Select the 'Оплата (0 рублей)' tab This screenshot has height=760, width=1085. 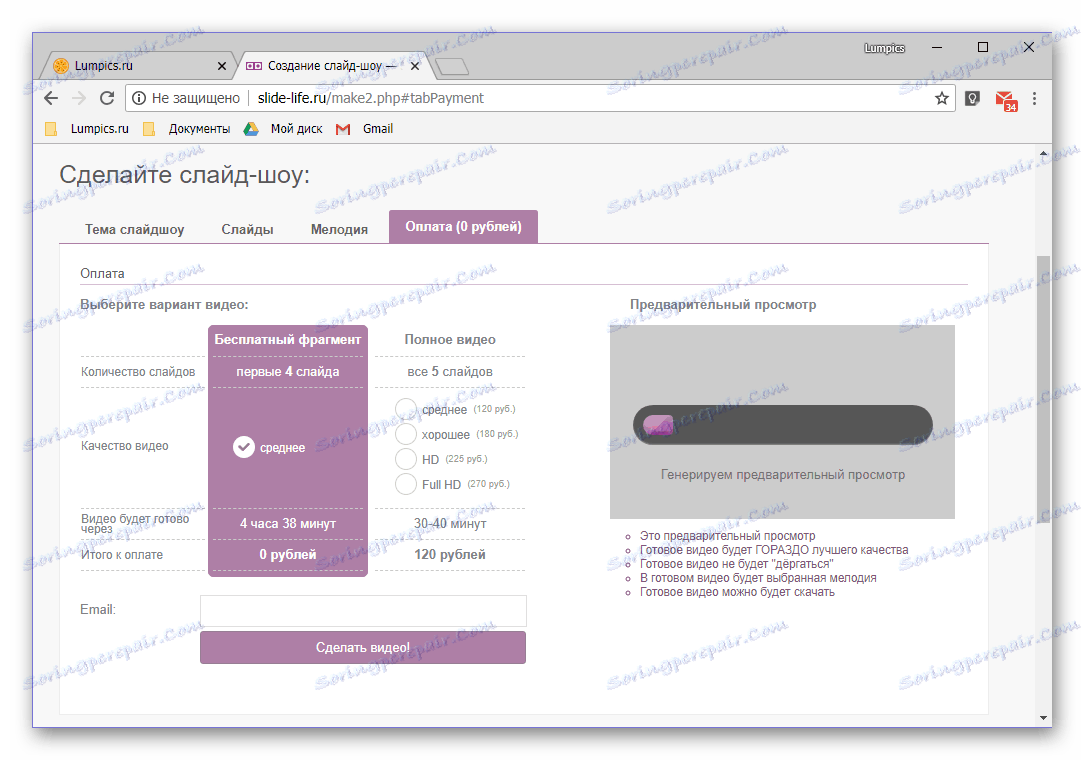pos(463,227)
